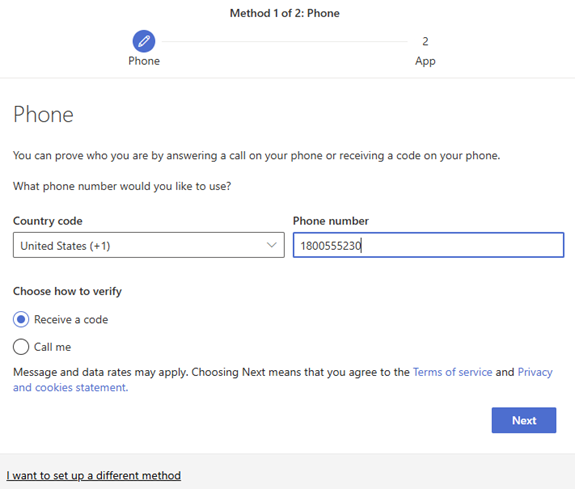Click the Next button
The width and height of the screenshot is (575, 489).
(524, 420)
